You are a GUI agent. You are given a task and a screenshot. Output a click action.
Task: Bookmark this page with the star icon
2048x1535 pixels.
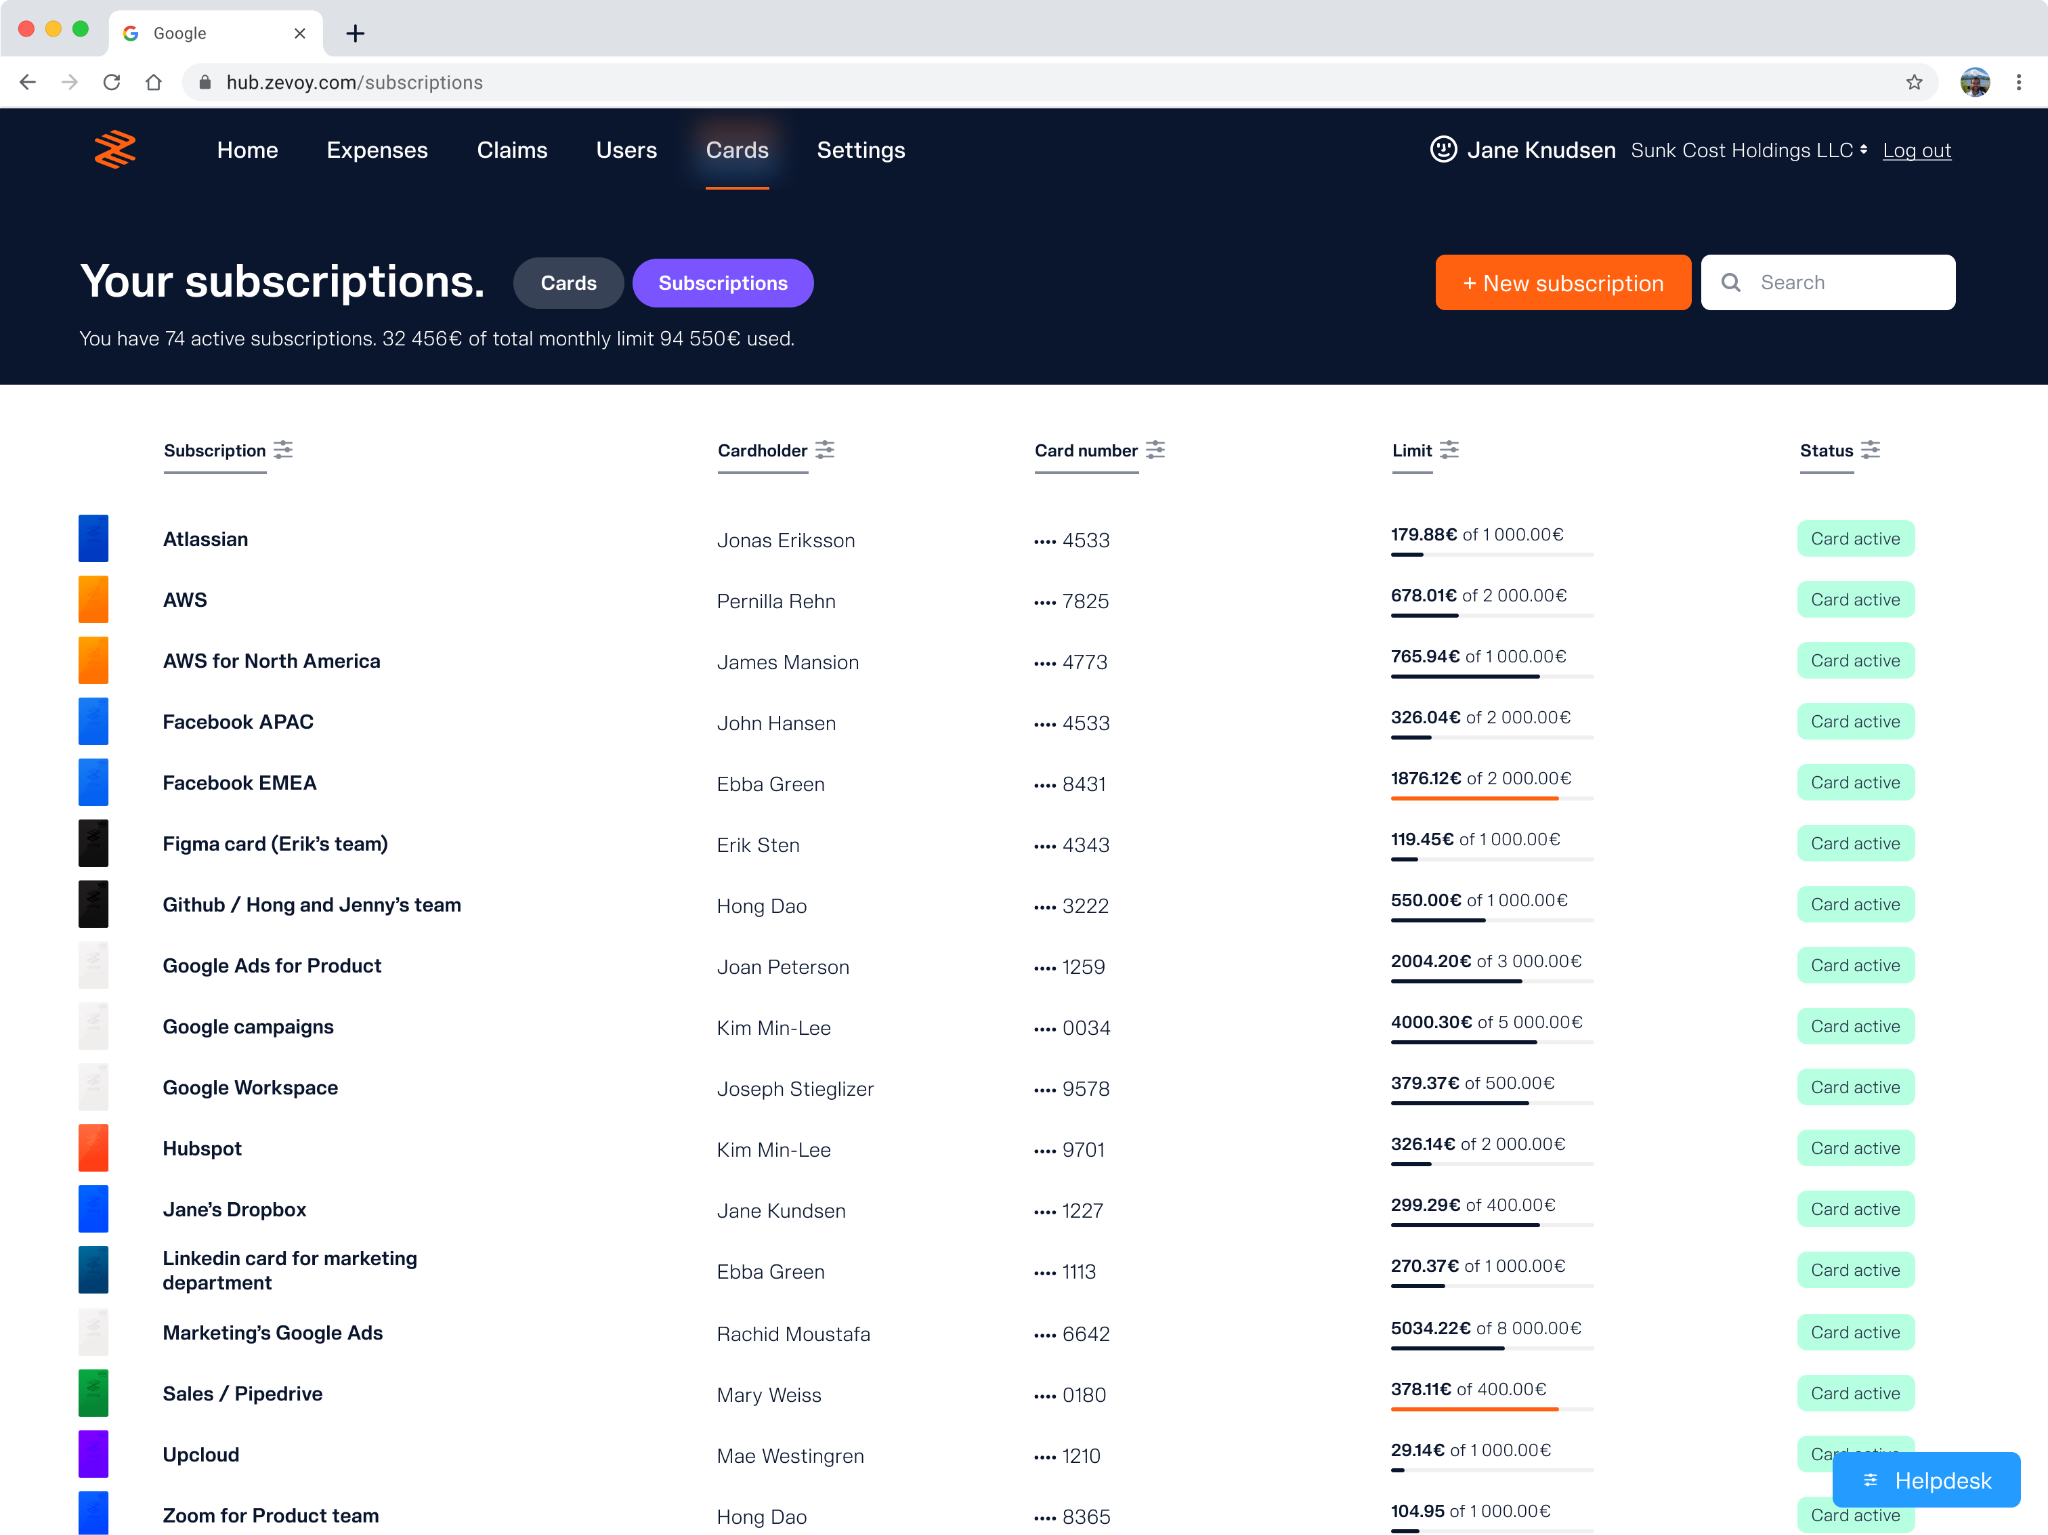click(1914, 82)
